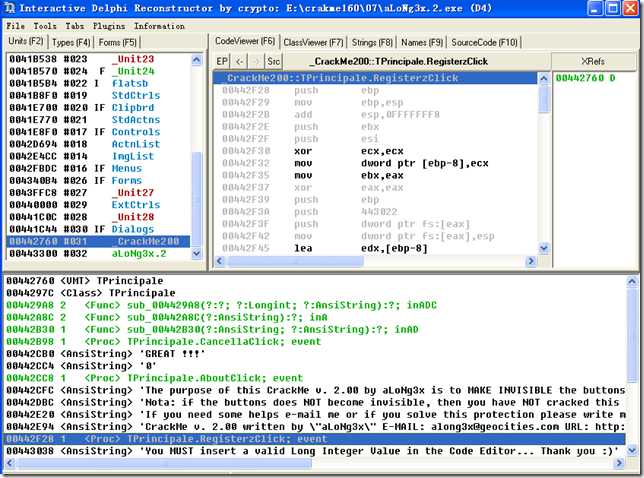Select the <Class> TPrincipale row

(x=315, y=293)
